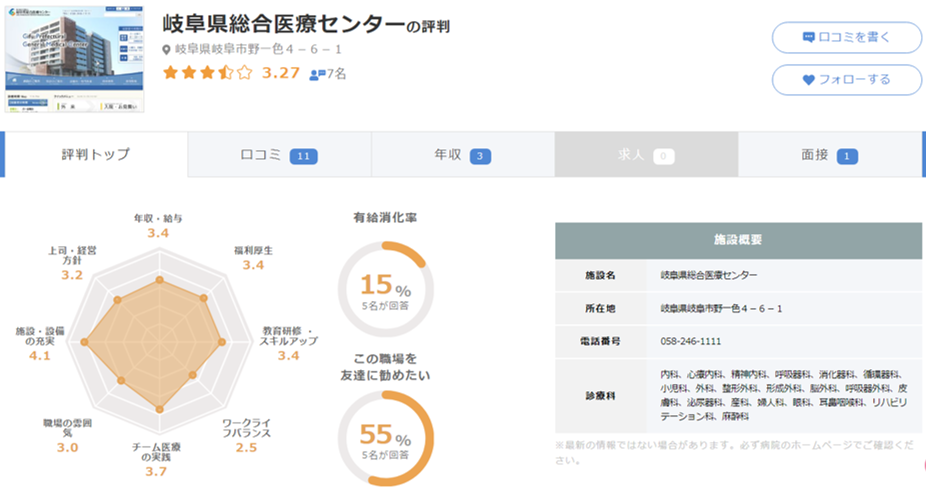Click the 職場の雰囲気 3.0 label
This screenshot has width=926, height=498.
[67, 435]
